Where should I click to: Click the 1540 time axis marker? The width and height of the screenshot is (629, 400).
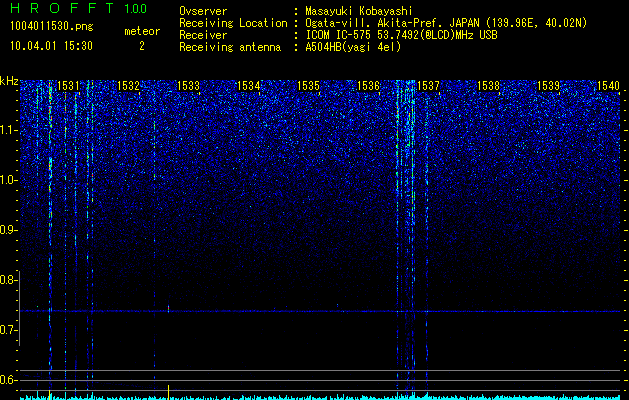click(609, 85)
